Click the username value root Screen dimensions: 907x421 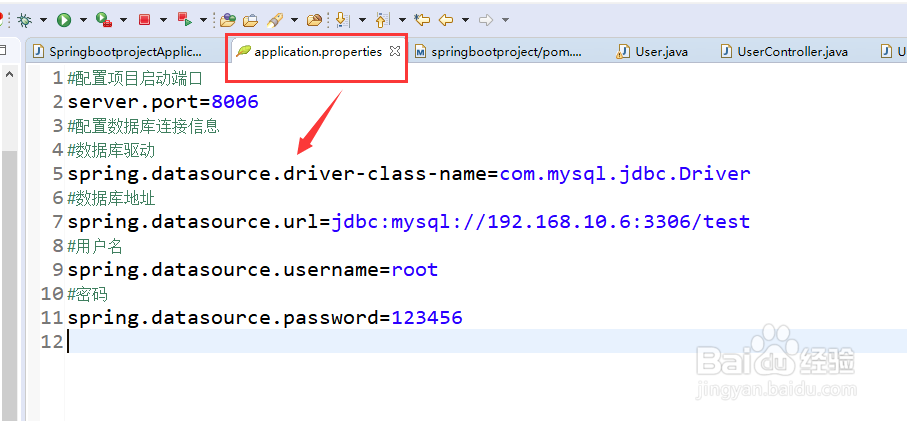[415, 270]
